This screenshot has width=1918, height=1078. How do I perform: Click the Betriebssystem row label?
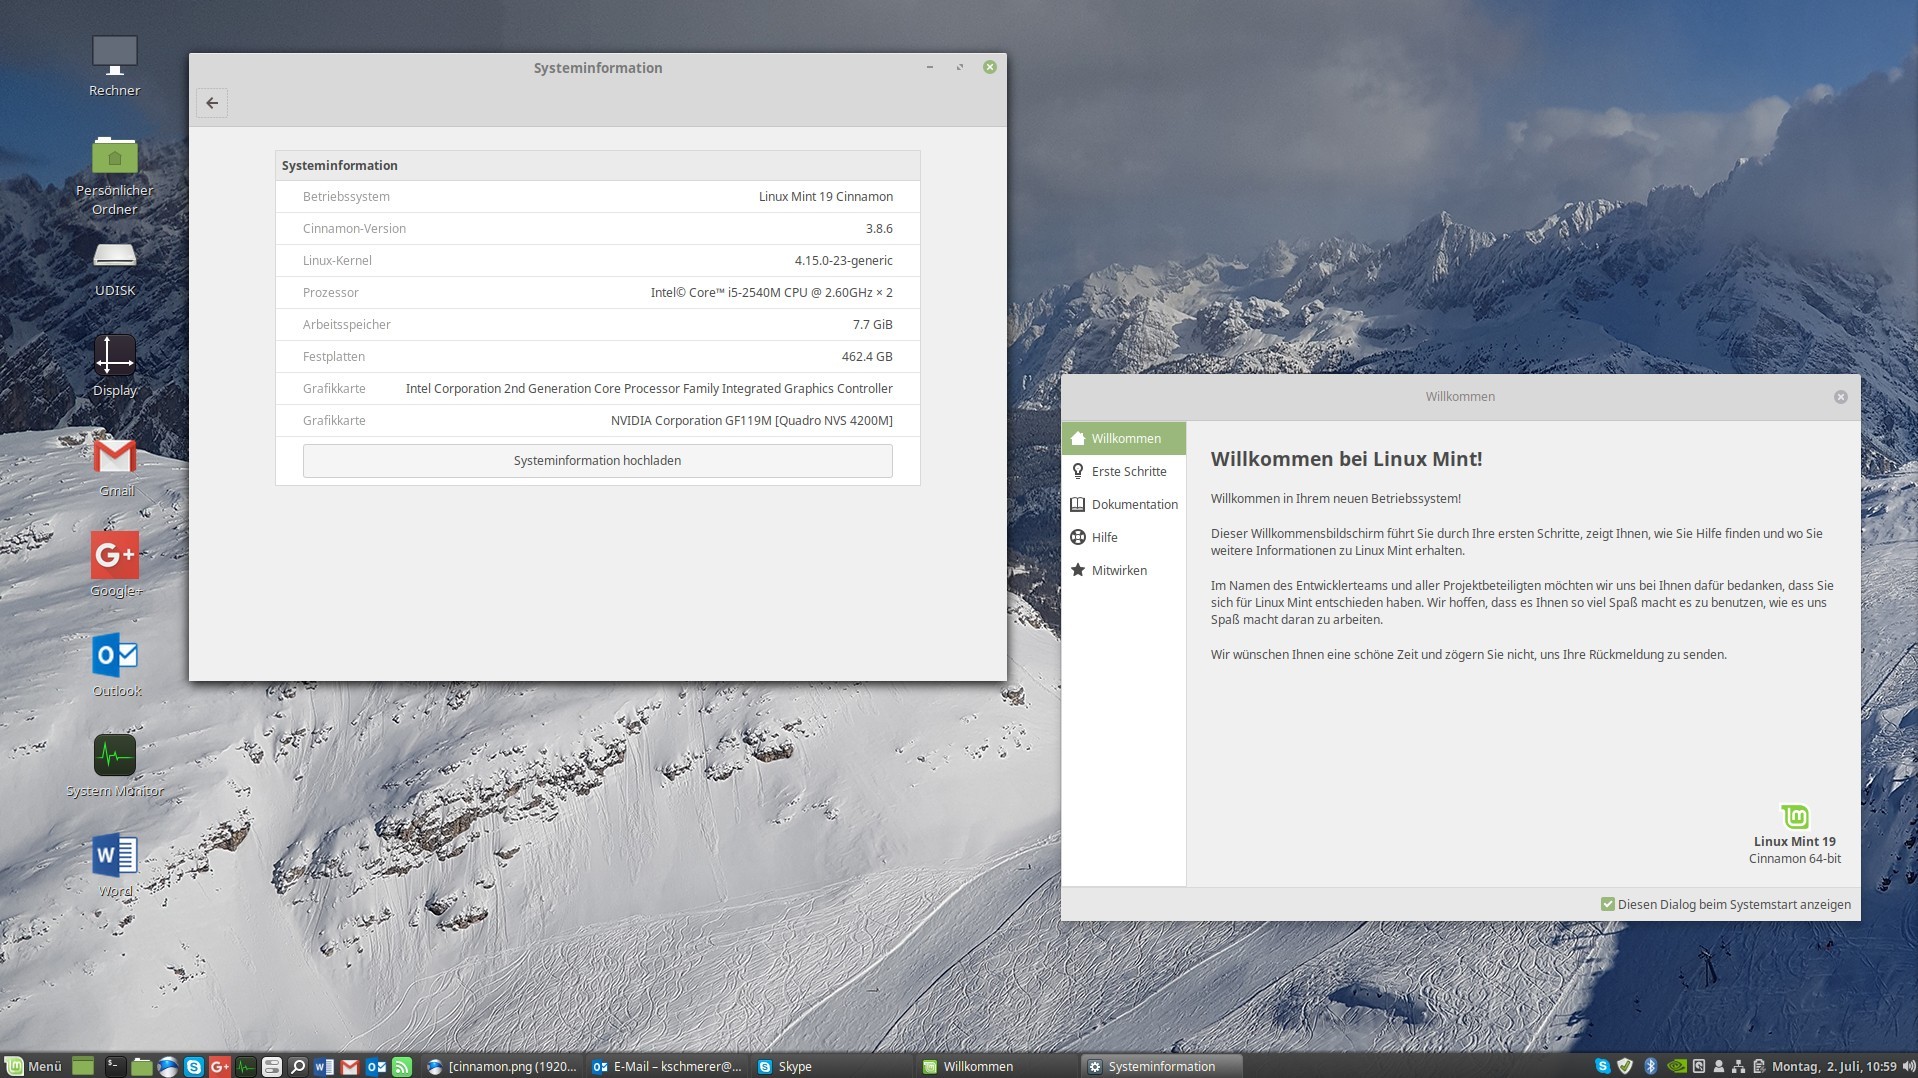[x=346, y=196]
